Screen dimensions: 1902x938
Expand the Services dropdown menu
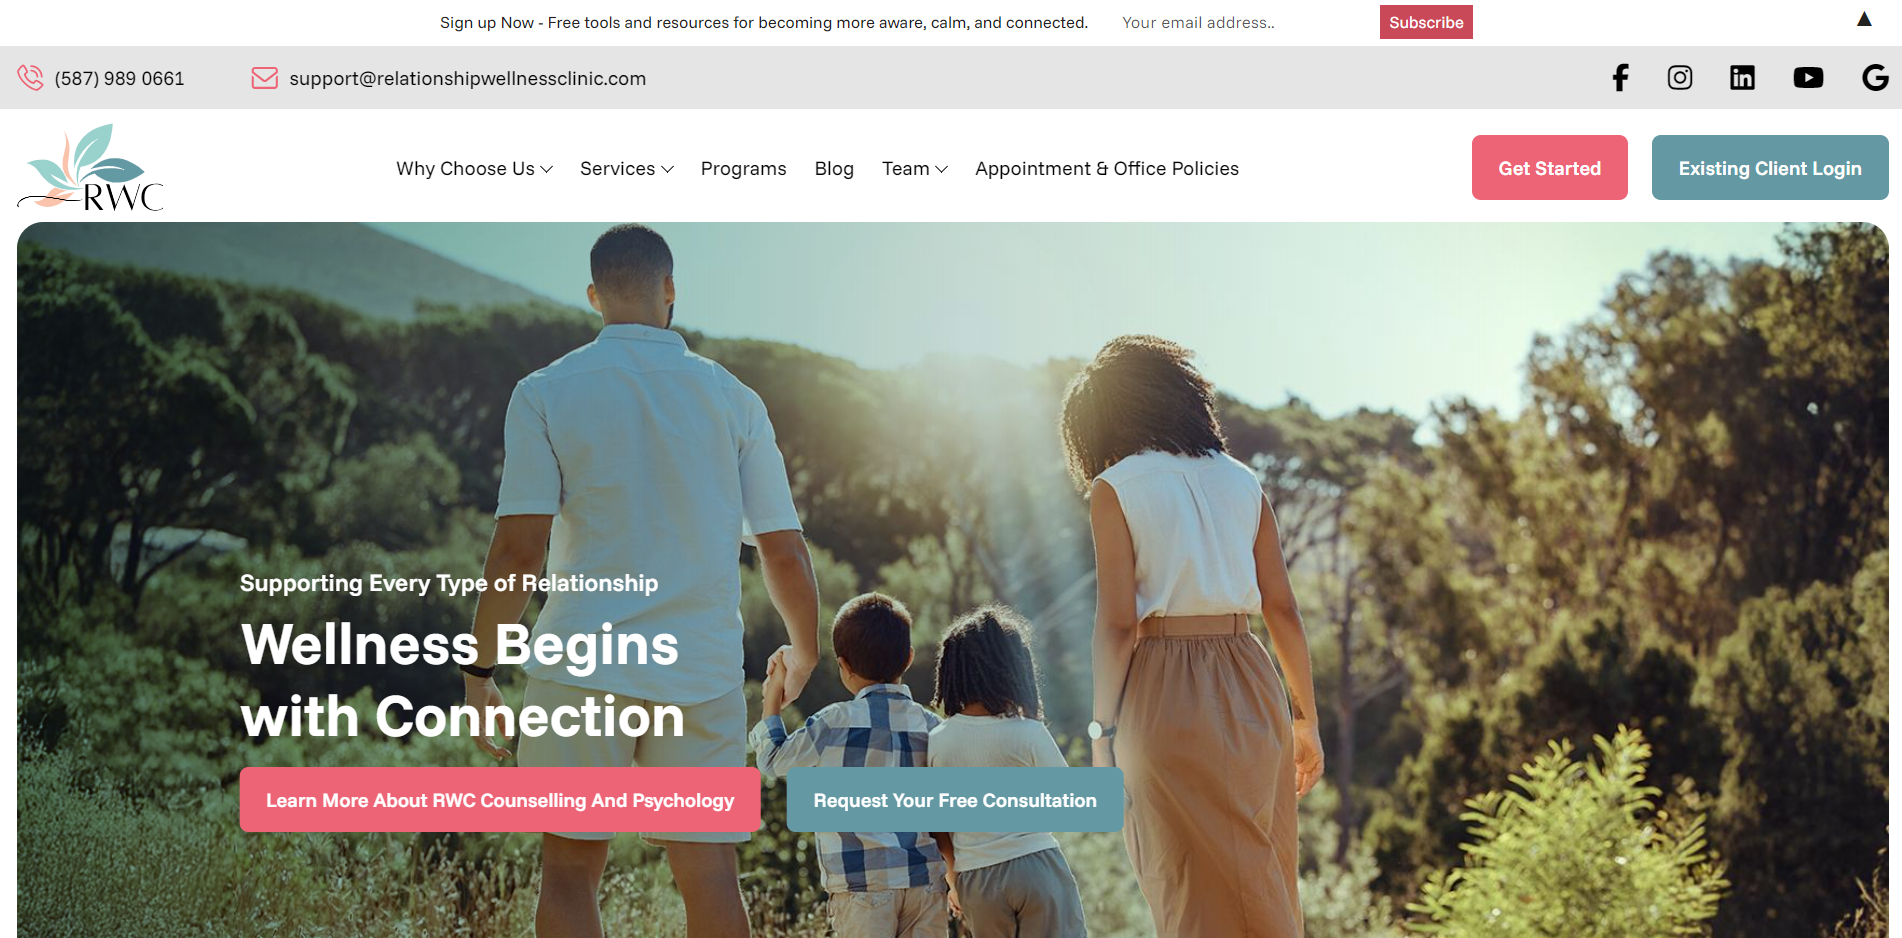click(627, 169)
